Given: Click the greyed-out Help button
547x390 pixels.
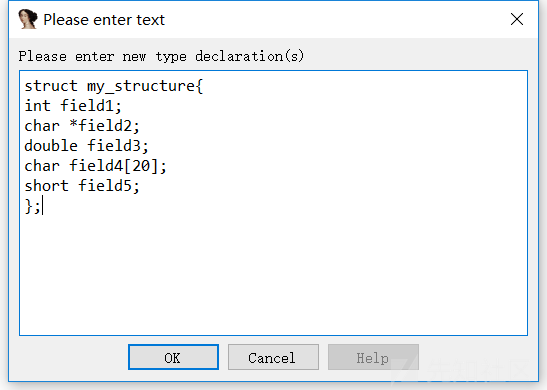Looking at the screenshot, I should (373, 357).
